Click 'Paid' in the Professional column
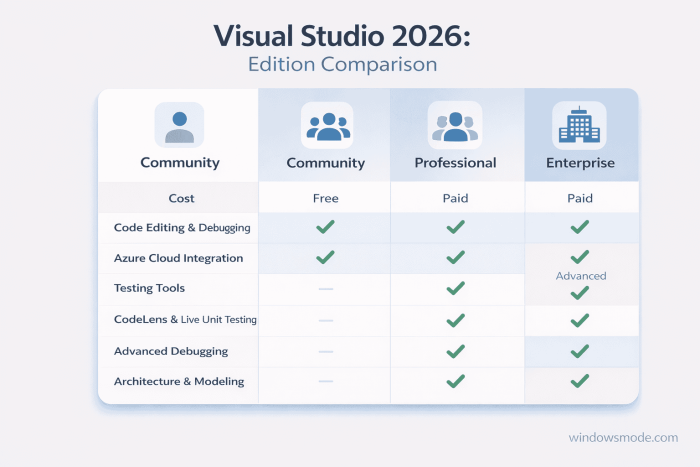 [455, 198]
